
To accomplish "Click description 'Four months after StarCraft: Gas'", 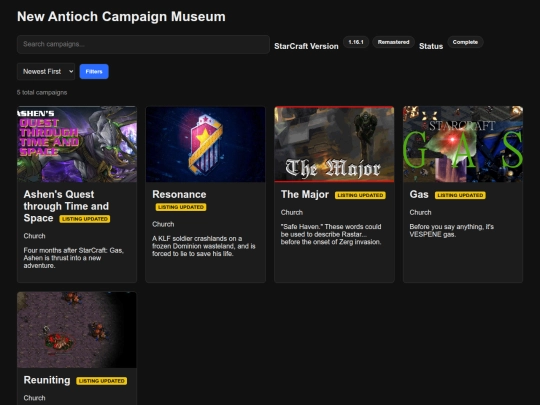I will (x=73, y=258).
